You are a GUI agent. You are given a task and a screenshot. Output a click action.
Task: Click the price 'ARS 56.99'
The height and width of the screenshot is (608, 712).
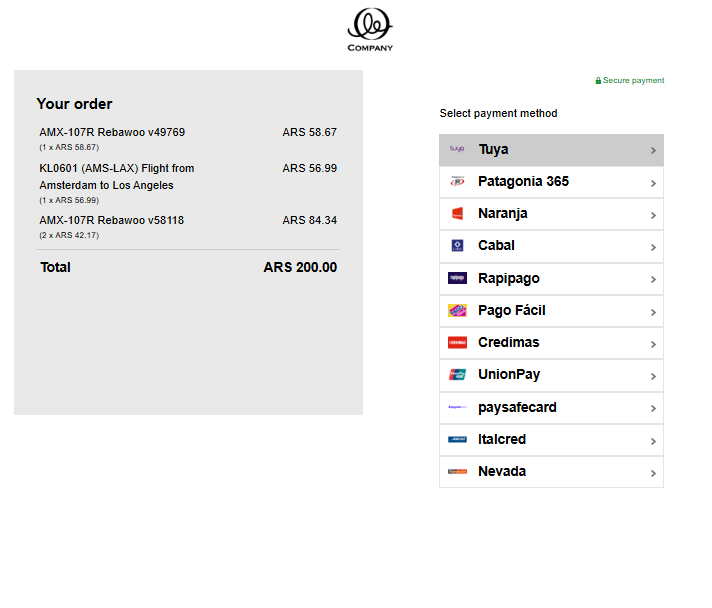coord(310,168)
